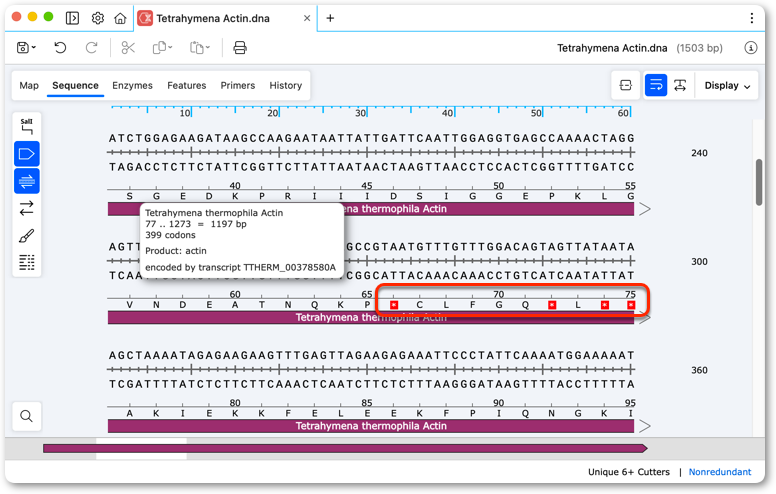
Task: Open a new tab with plus
Action: (x=330, y=18)
